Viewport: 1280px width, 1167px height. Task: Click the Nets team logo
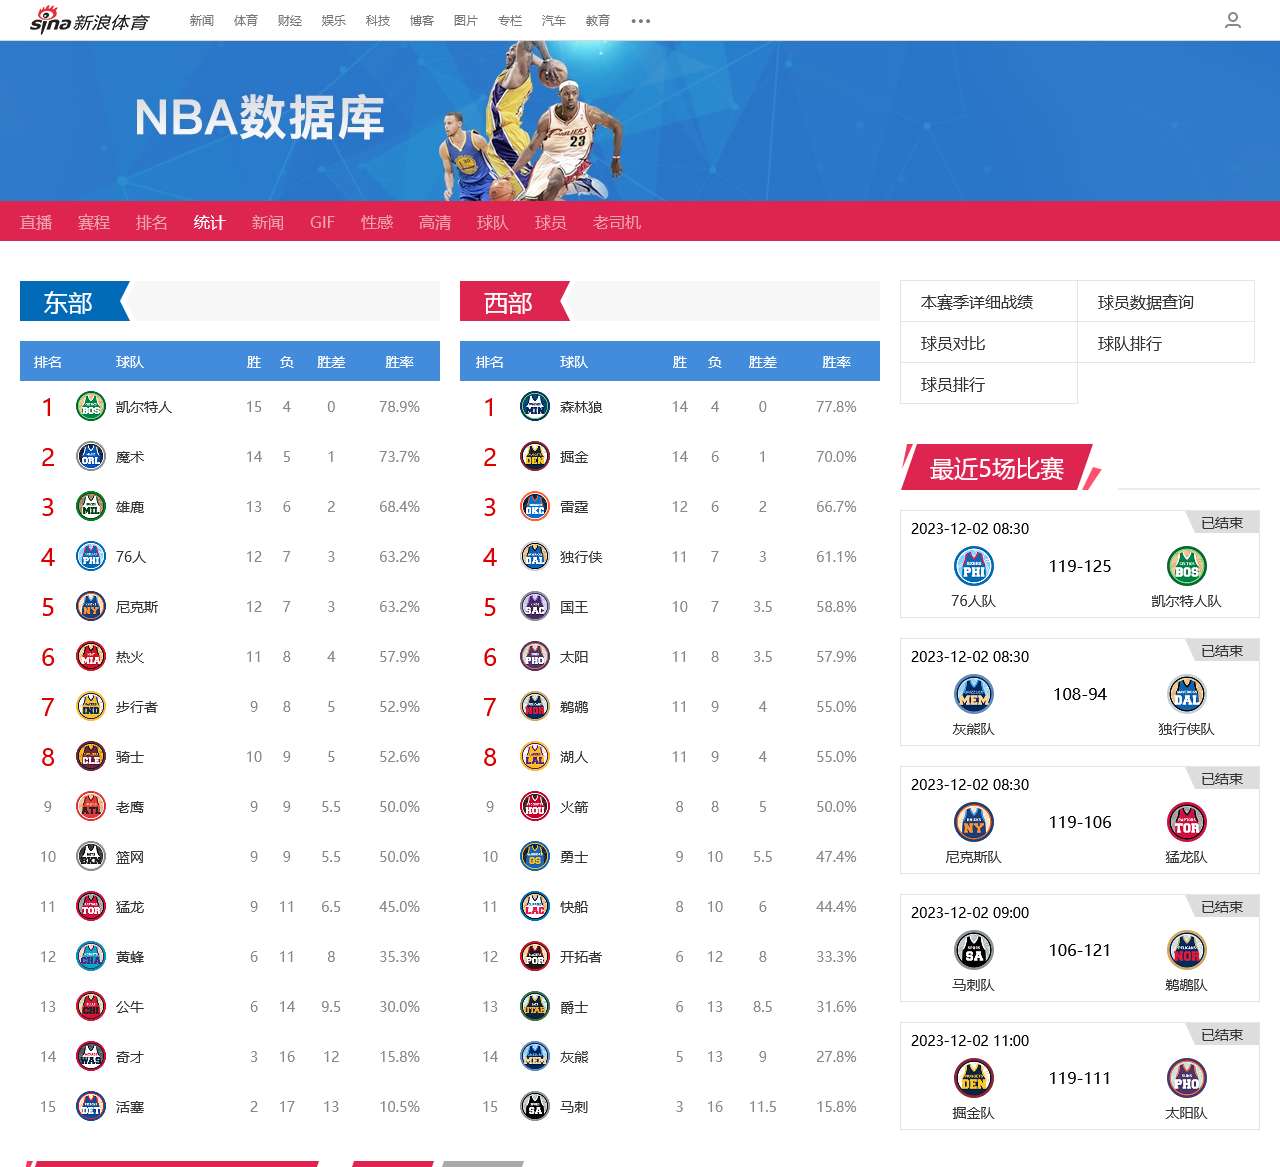pyautogui.click(x=91, y=857)
